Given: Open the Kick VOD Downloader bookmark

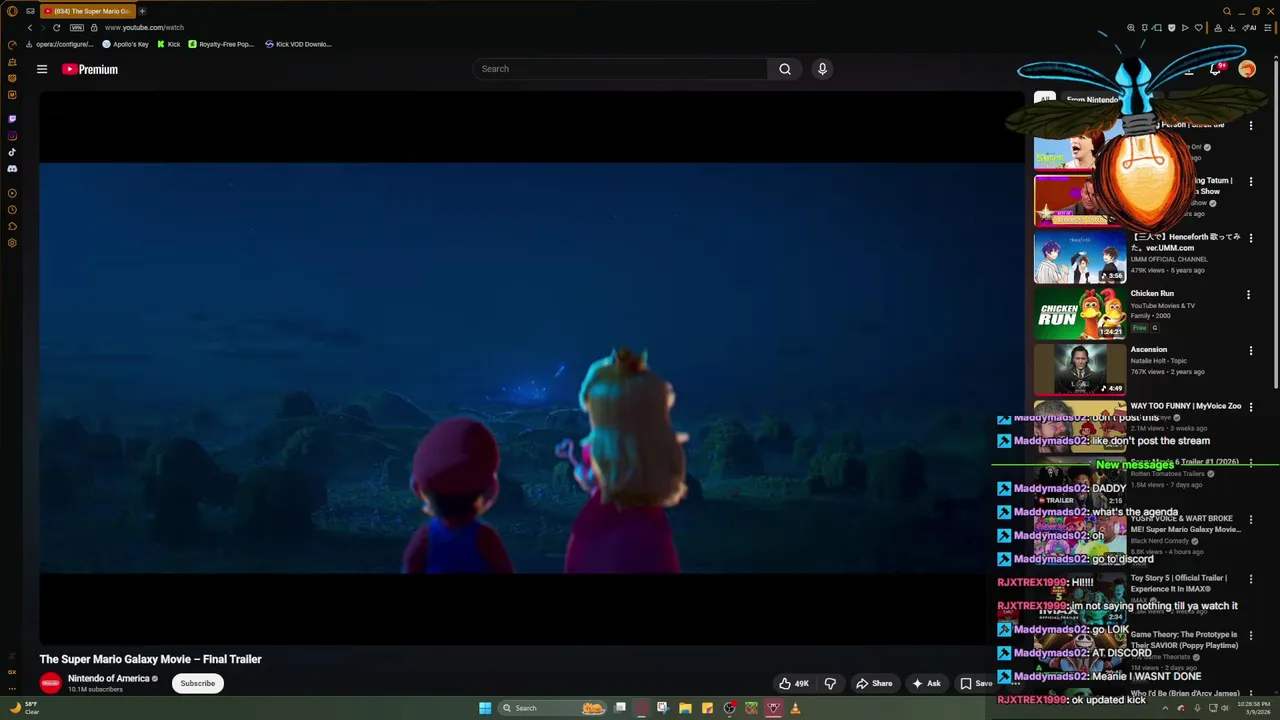Looking at the screenshot, I should [x=299, y=44].
